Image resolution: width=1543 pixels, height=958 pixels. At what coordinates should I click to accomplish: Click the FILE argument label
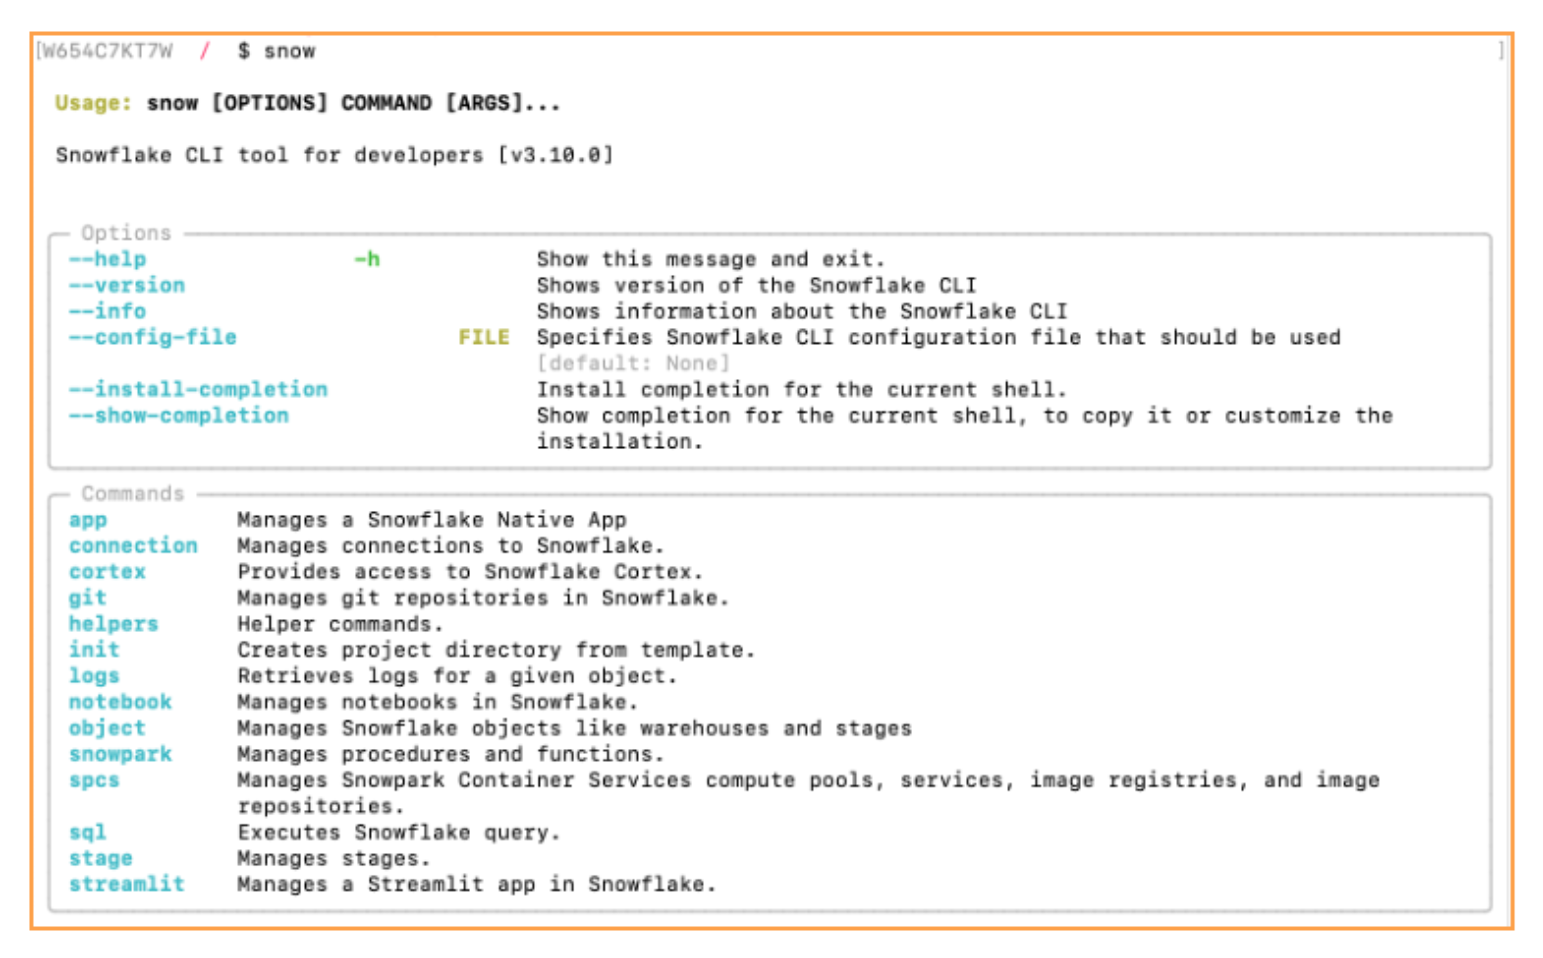484,337
